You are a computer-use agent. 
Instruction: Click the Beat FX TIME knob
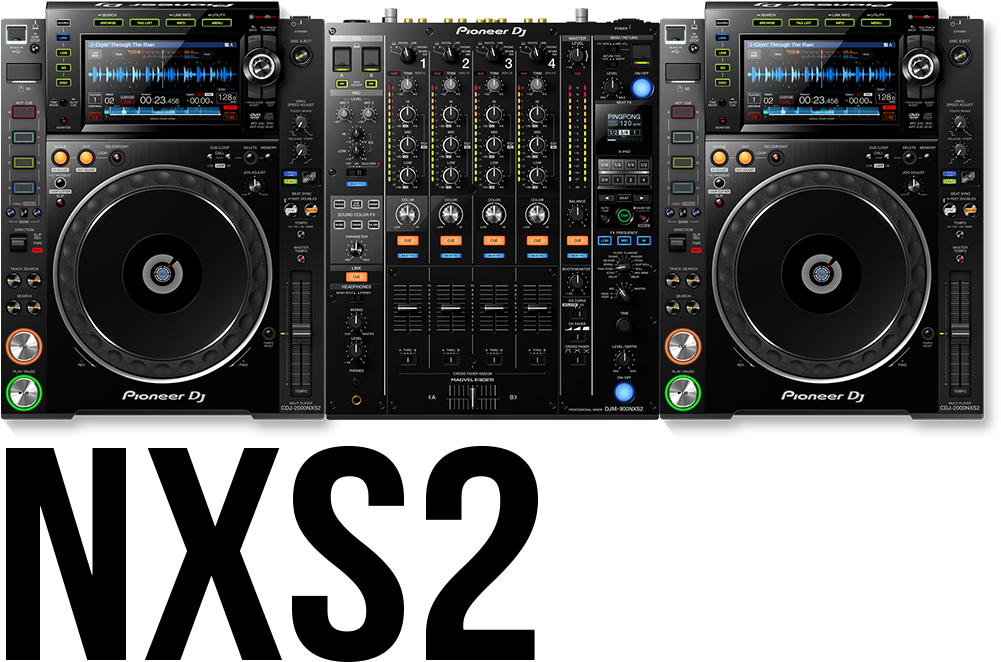(624, 325)
